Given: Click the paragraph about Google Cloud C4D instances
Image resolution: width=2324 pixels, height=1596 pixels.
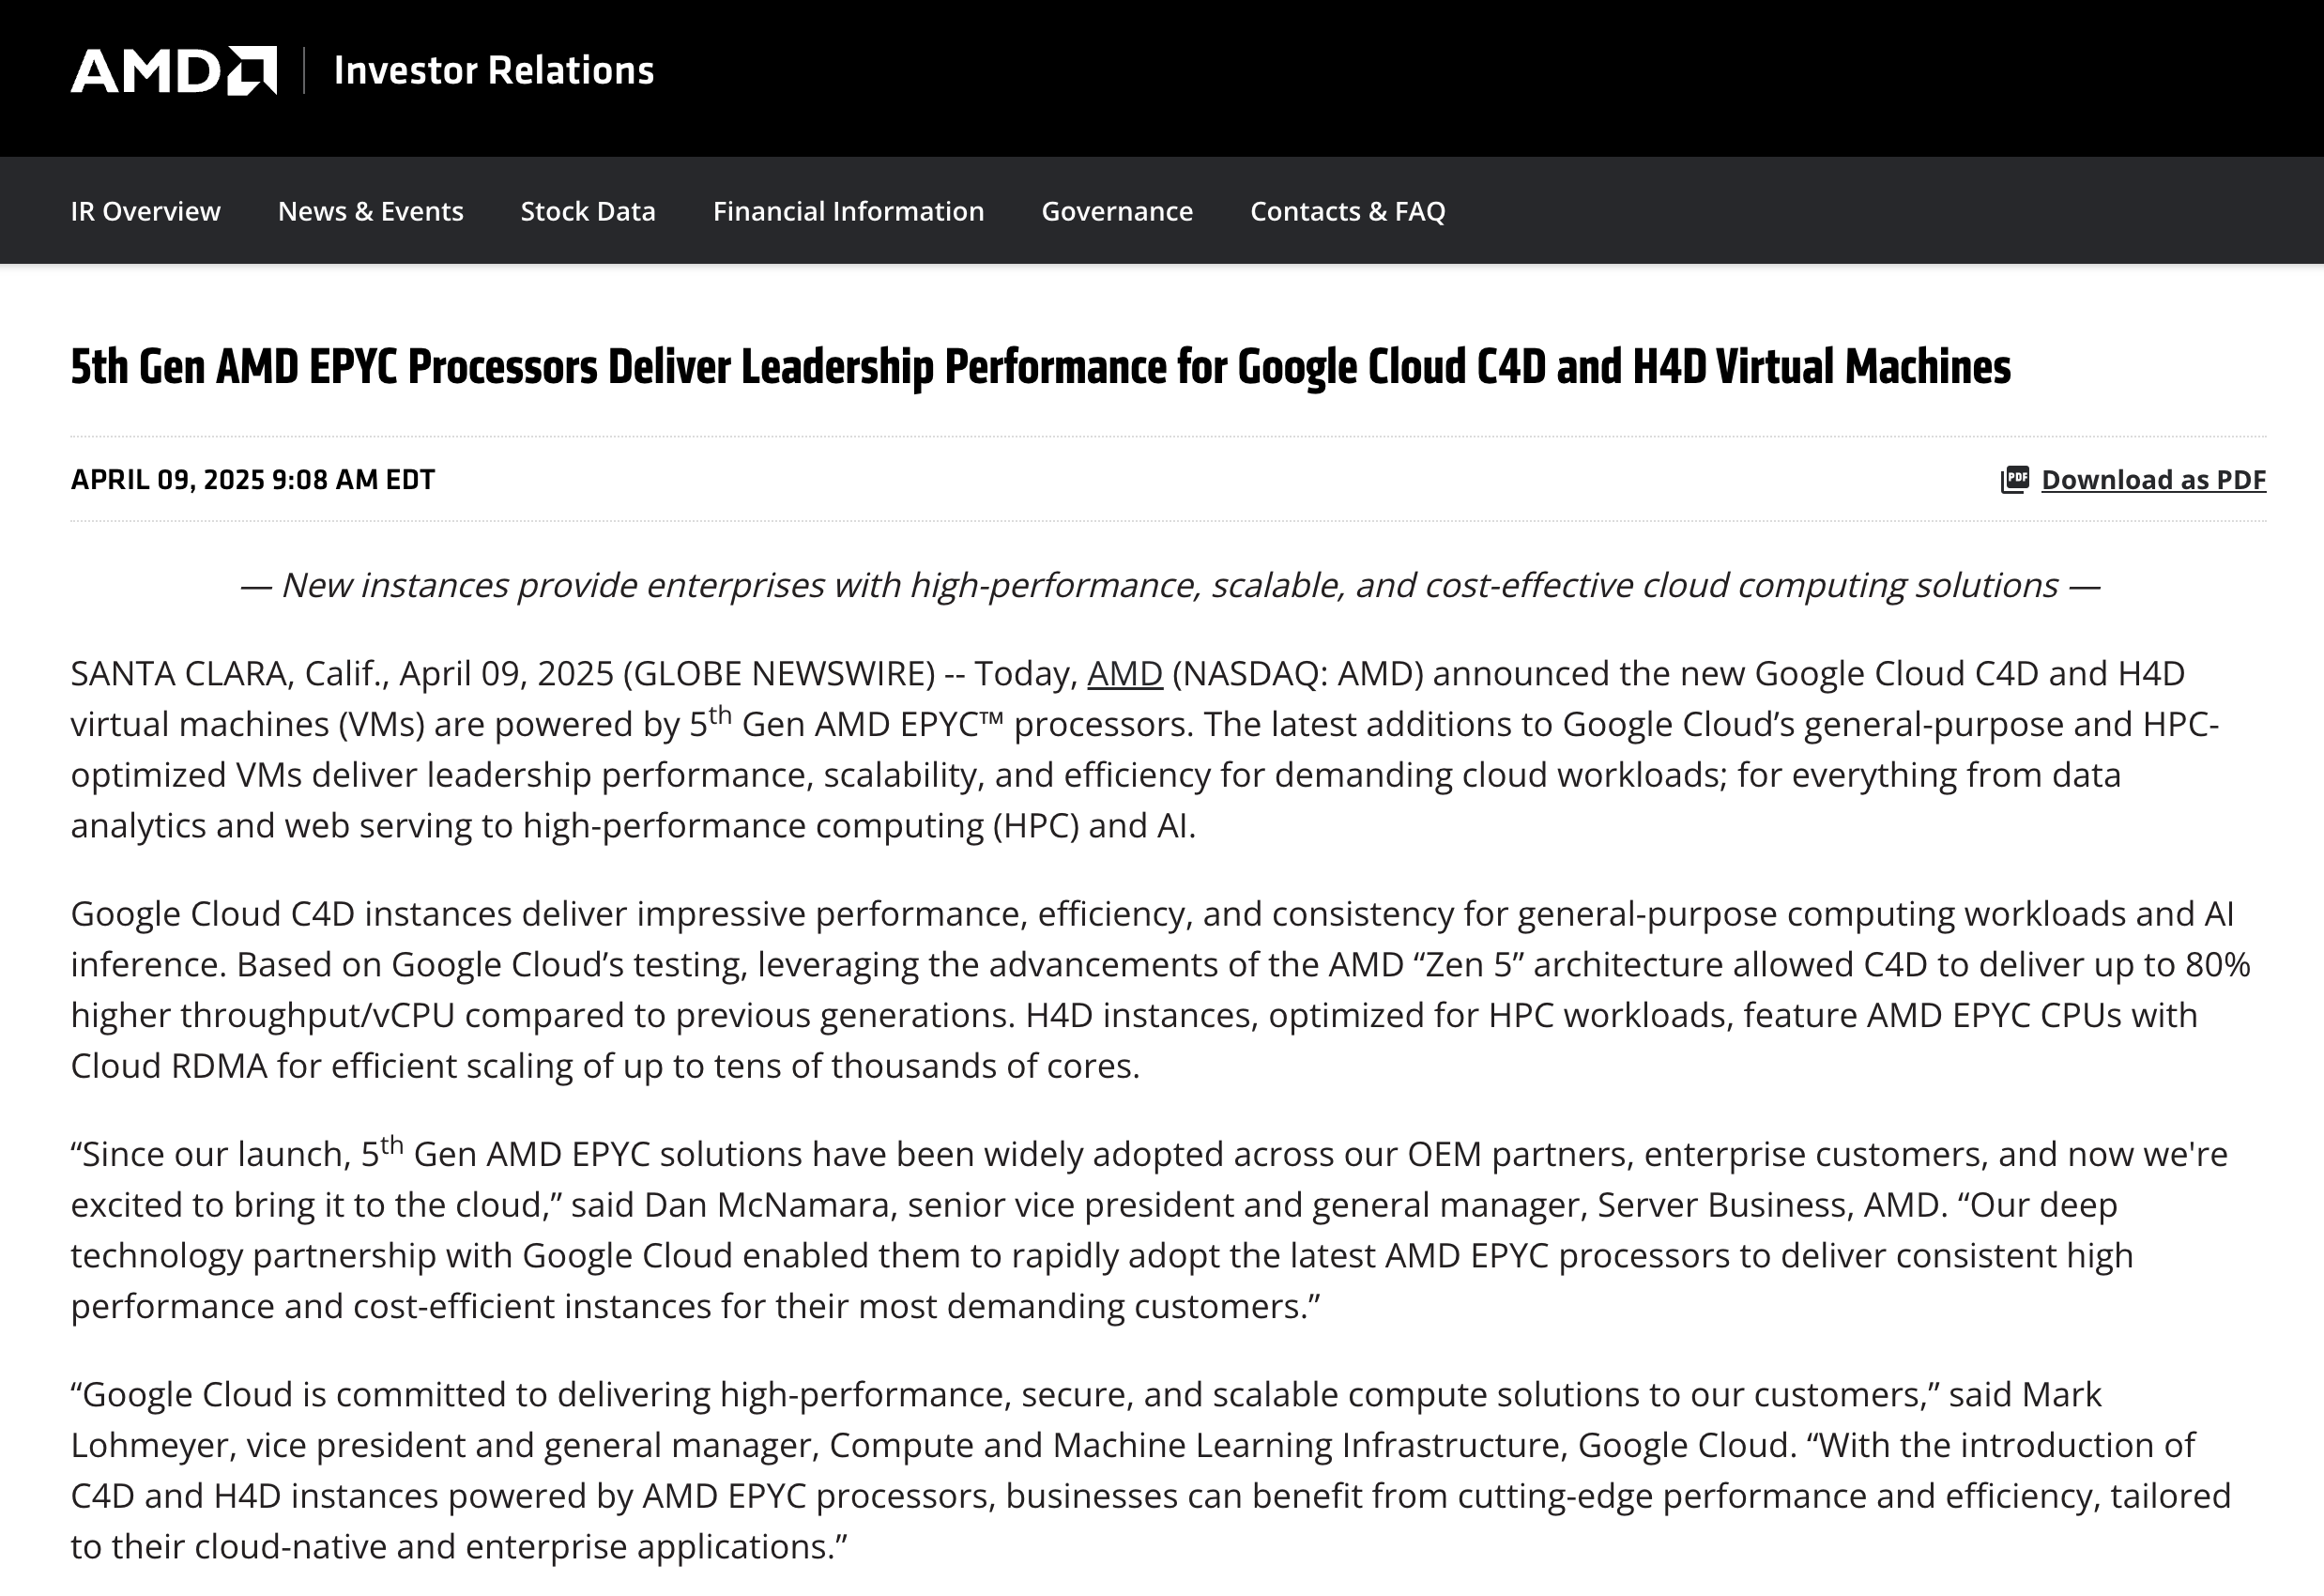Looking at the screenshot, I should (1160, 990).
